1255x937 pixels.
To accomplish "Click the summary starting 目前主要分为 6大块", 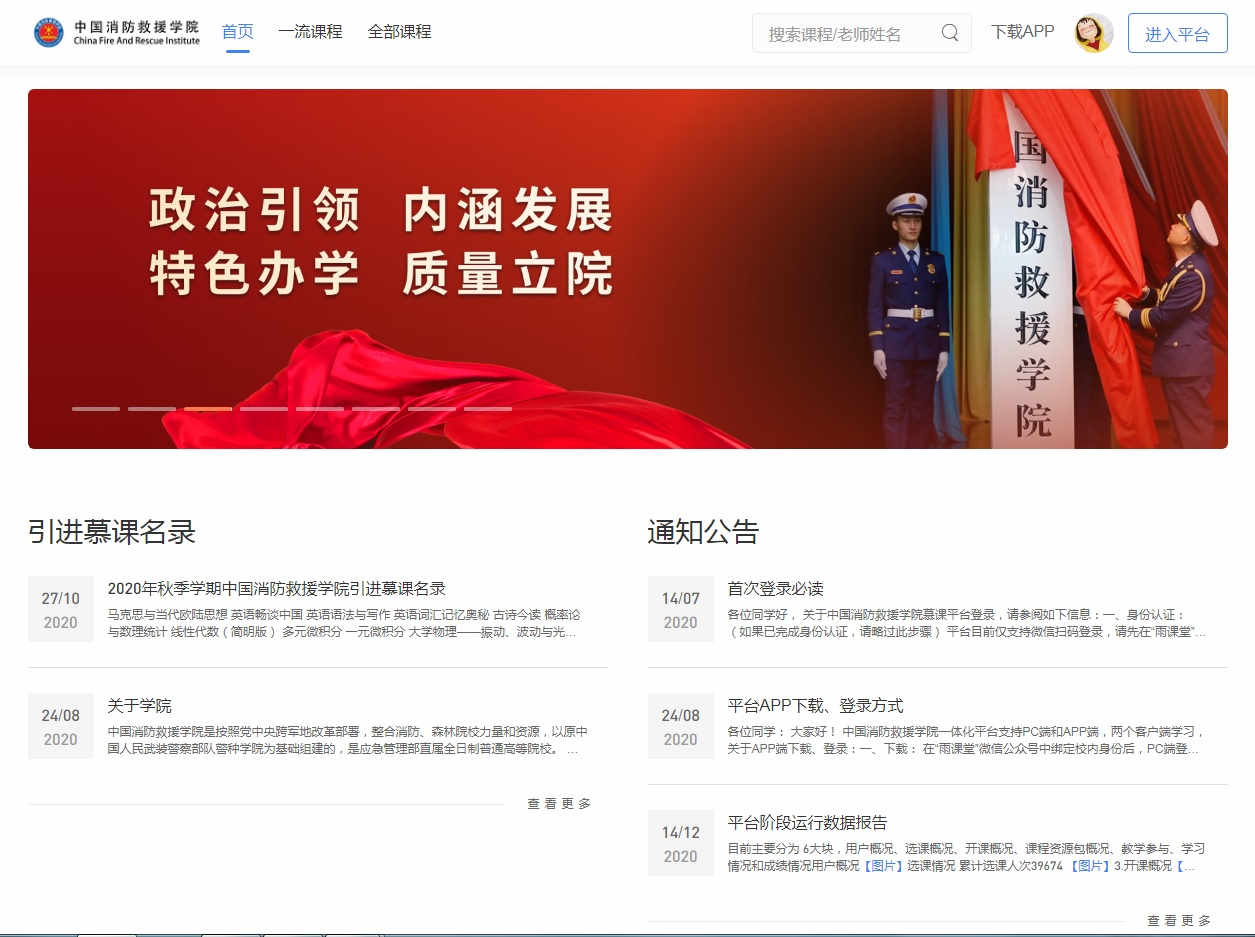I will coord(967,857).
